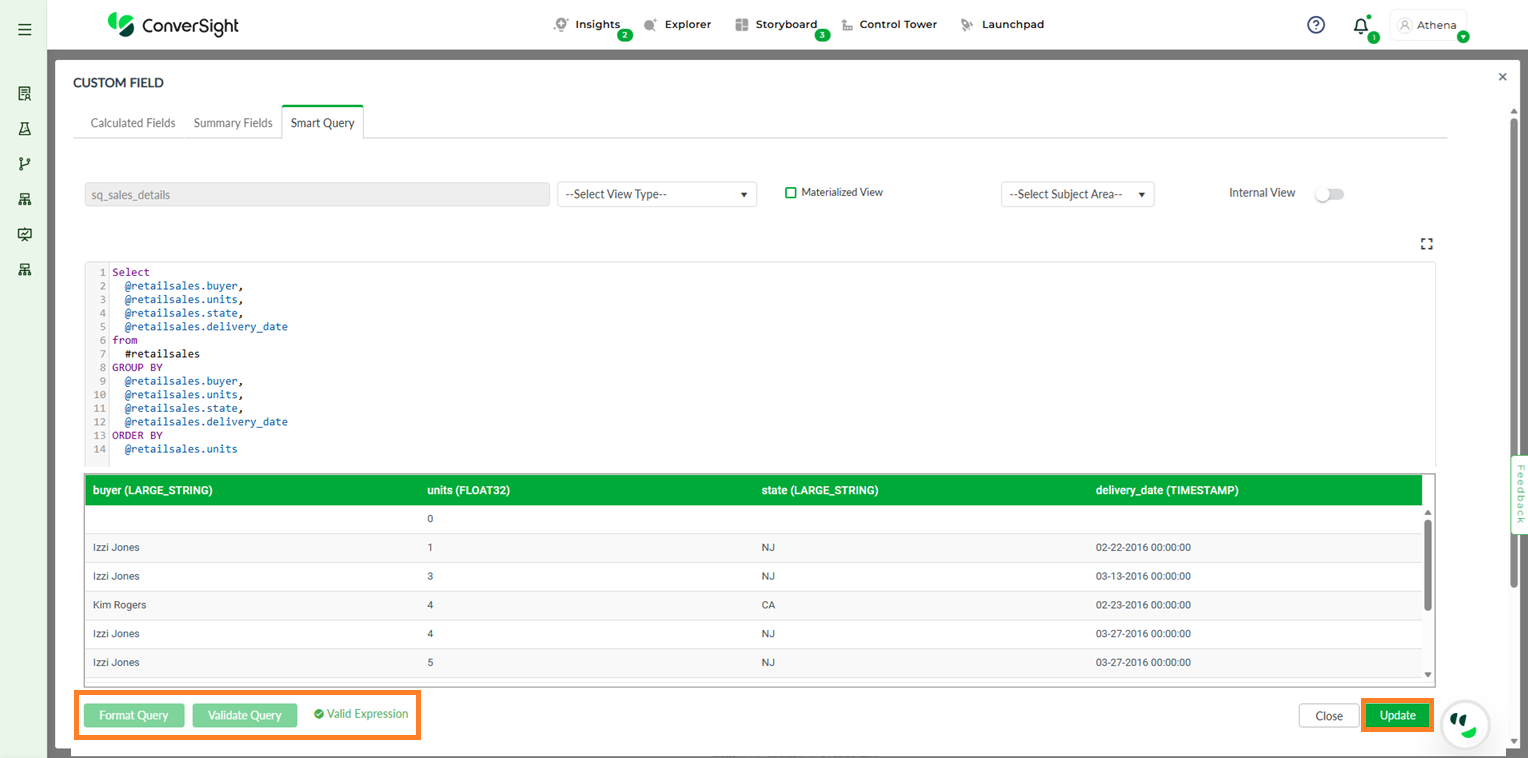Open Explorer in top navigation
Screen dimensions: 1528x758
[x=688, y=24]
